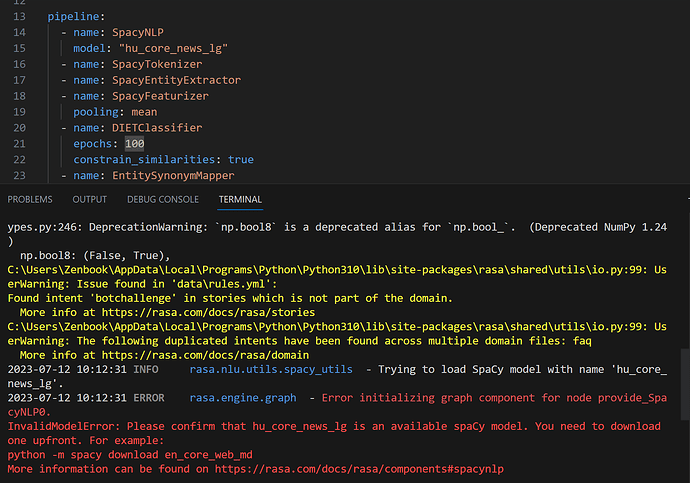
Task: Switch to the OUTPUT tab
Action: click(90, 200)
